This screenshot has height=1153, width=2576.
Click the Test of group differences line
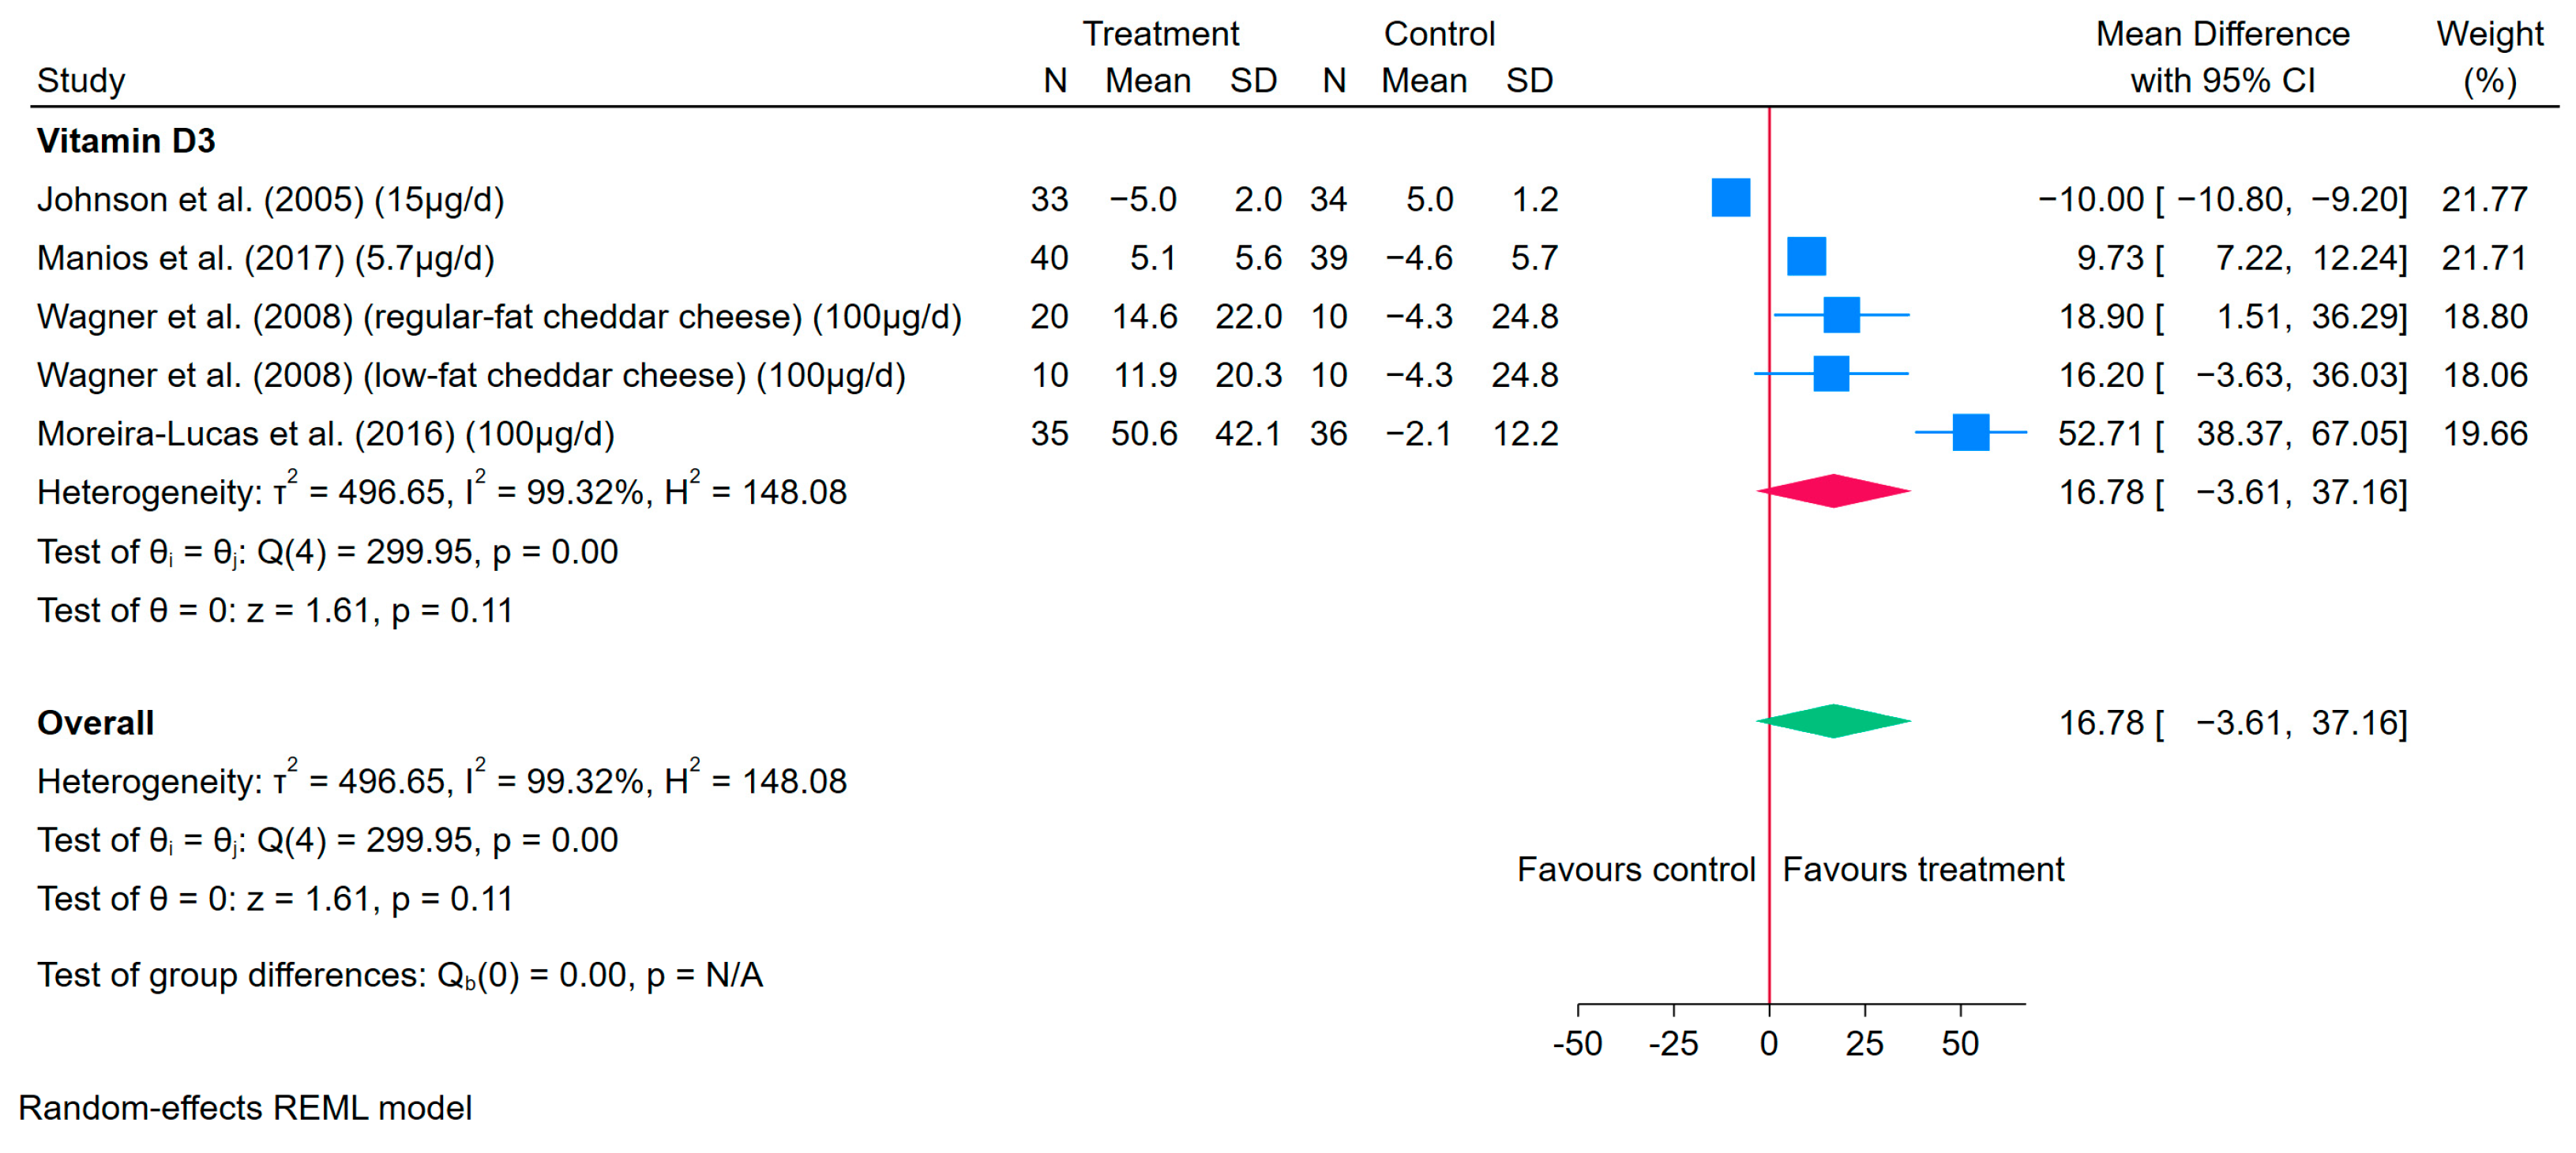point(400,975)
